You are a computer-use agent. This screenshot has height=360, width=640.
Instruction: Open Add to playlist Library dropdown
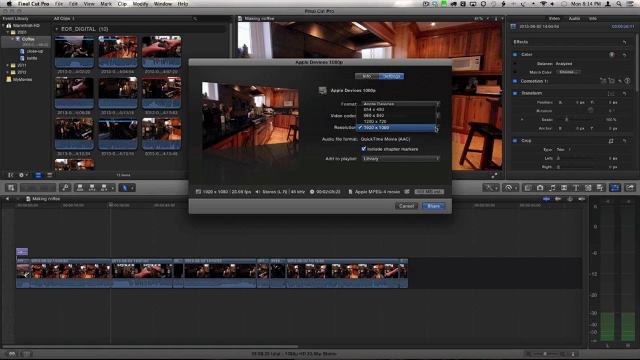click(400, 158)
